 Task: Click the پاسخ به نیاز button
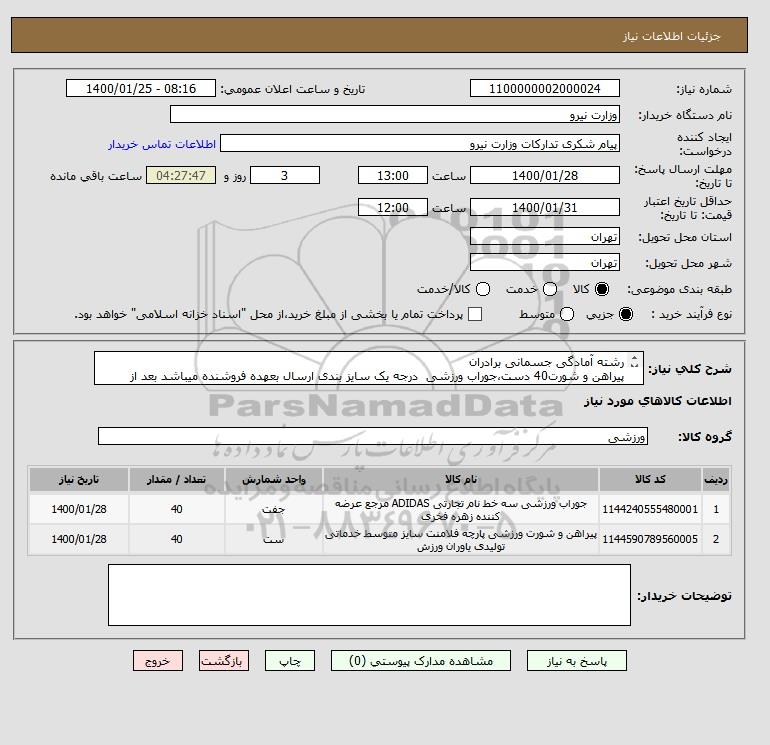pos(577,661)
